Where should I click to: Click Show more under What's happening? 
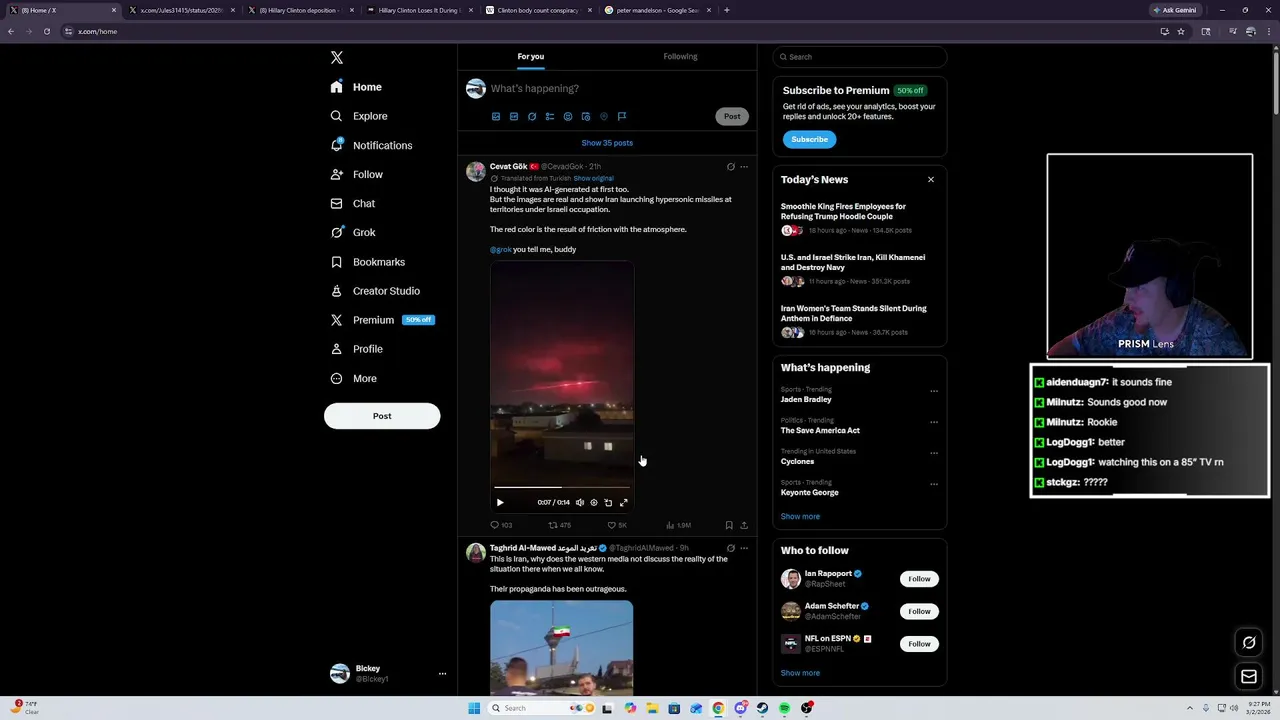point(800,517)
